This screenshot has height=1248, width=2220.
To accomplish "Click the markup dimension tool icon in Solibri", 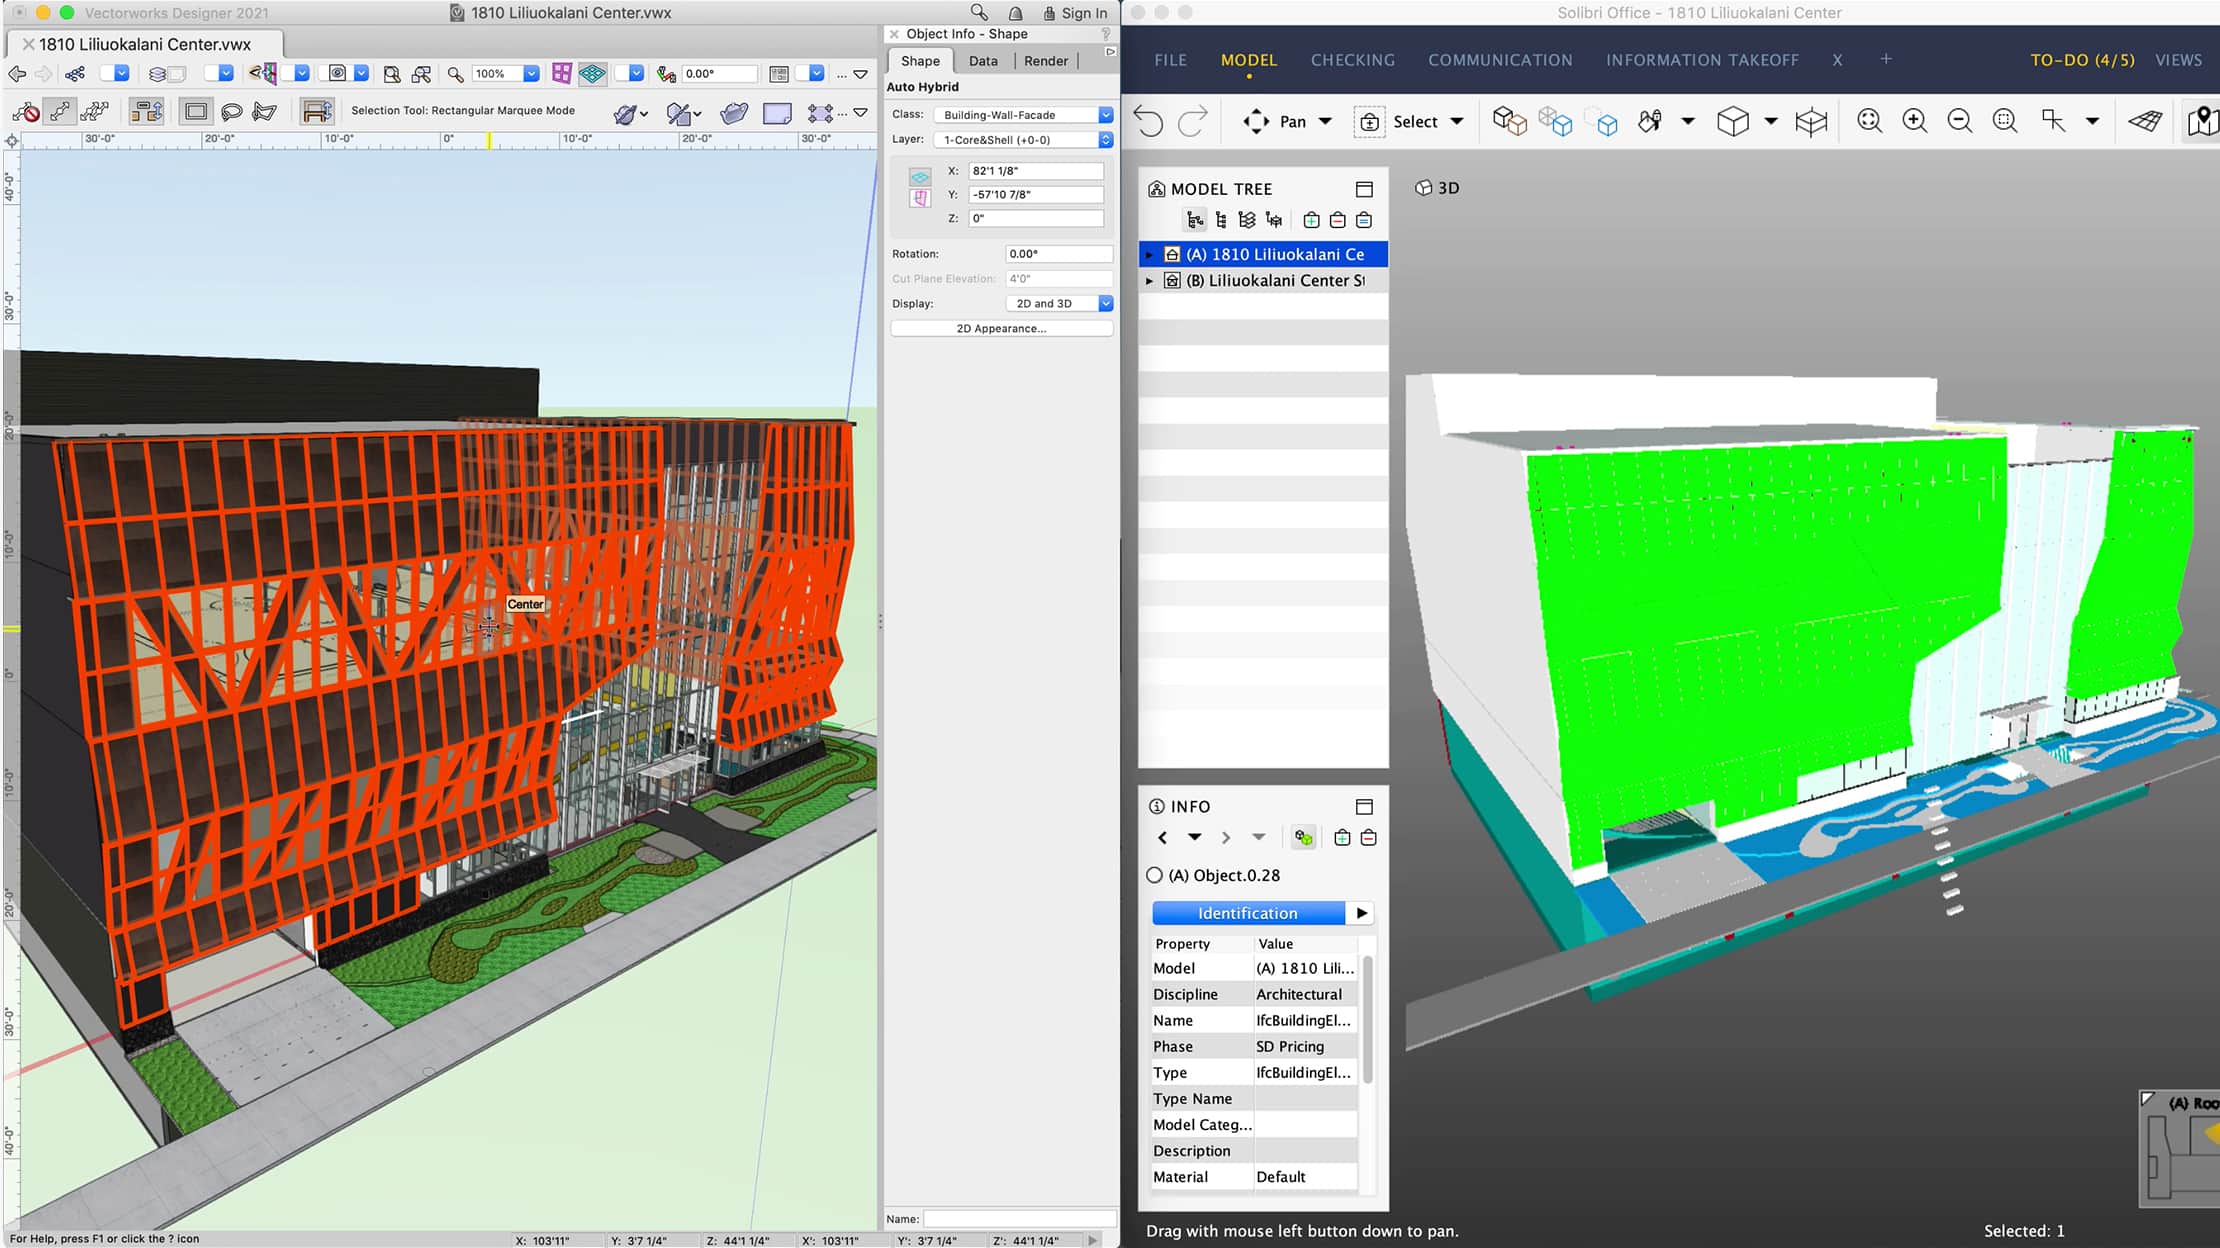I will pos(2053,121).
